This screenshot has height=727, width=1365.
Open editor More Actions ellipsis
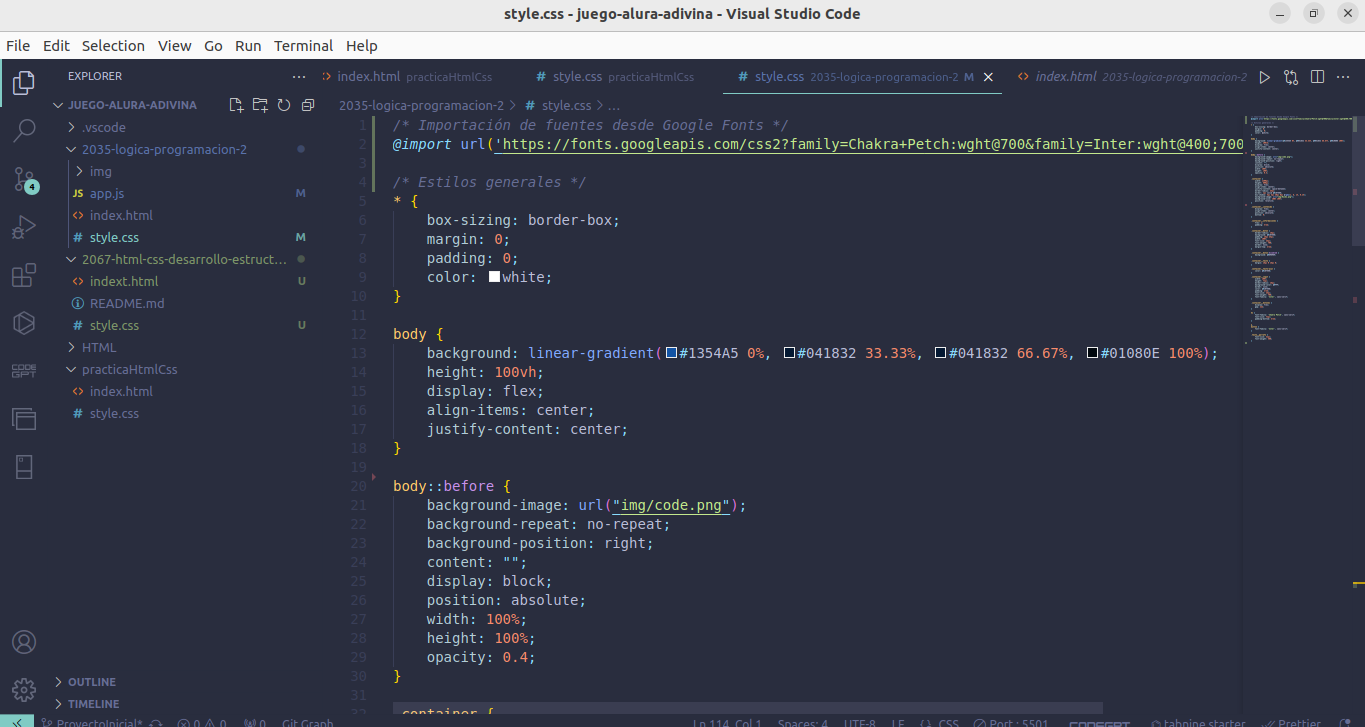(1343, 77)
